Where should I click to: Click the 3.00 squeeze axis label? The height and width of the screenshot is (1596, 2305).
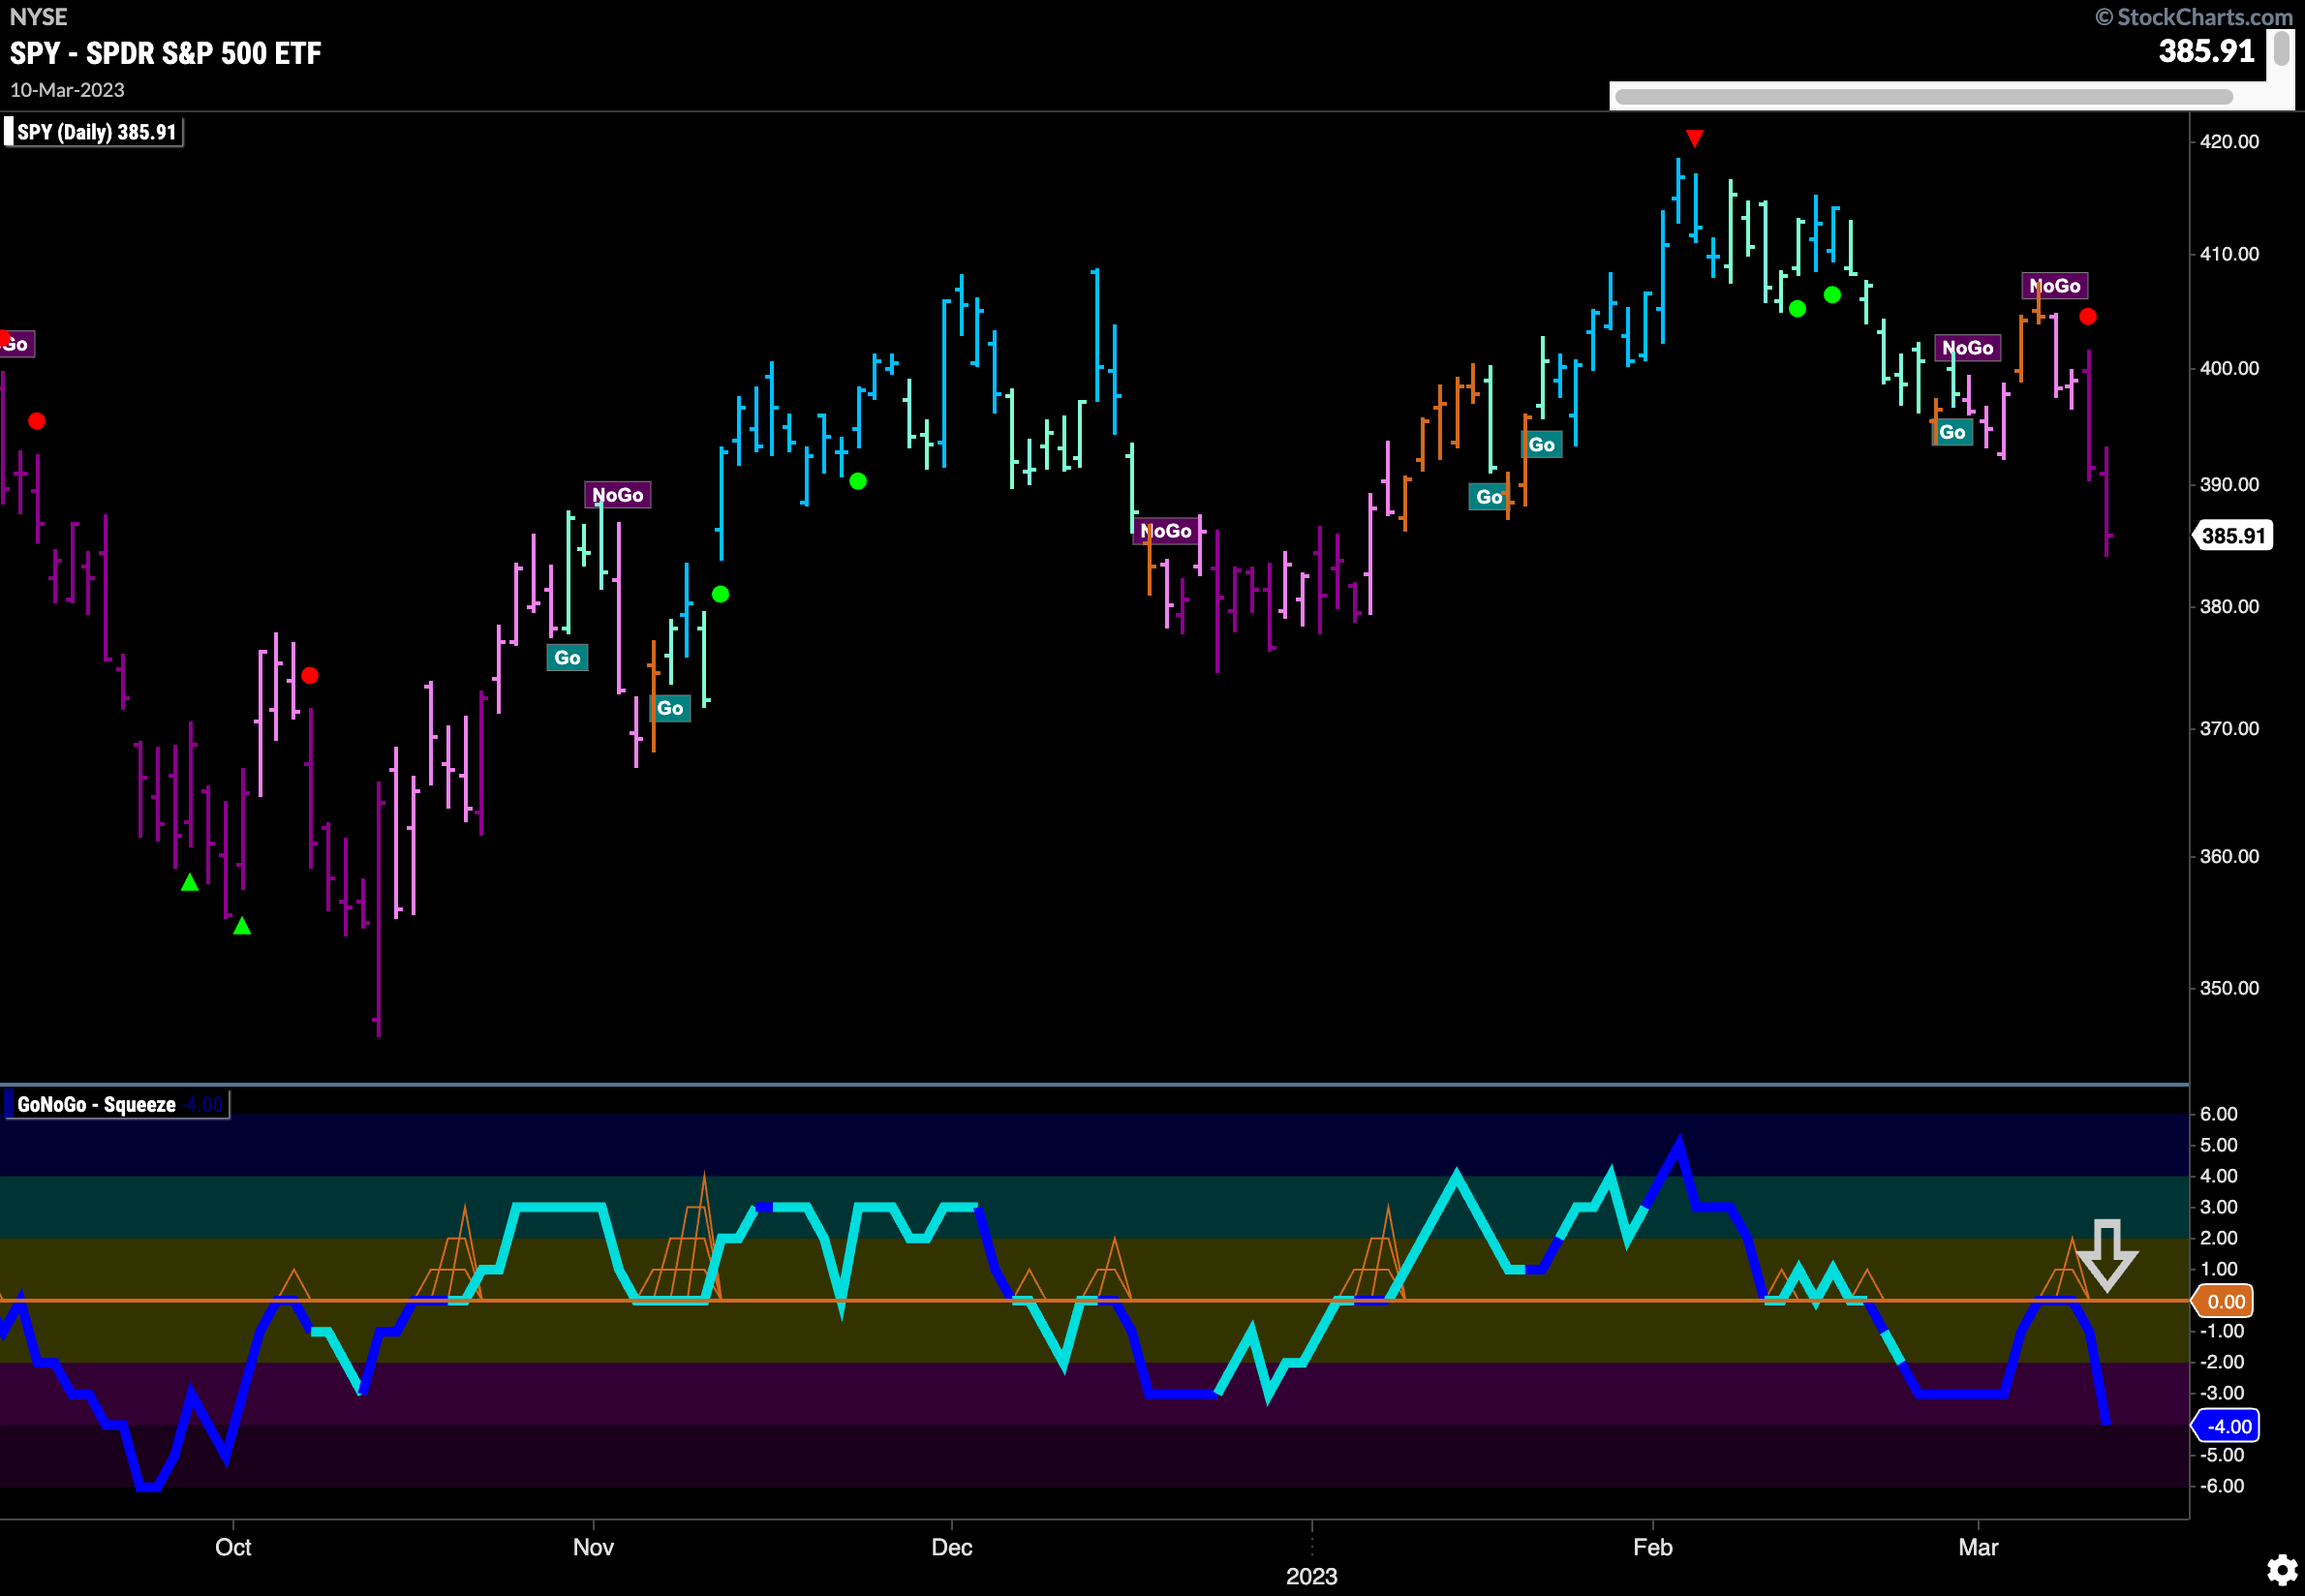coord(2218,1207)
